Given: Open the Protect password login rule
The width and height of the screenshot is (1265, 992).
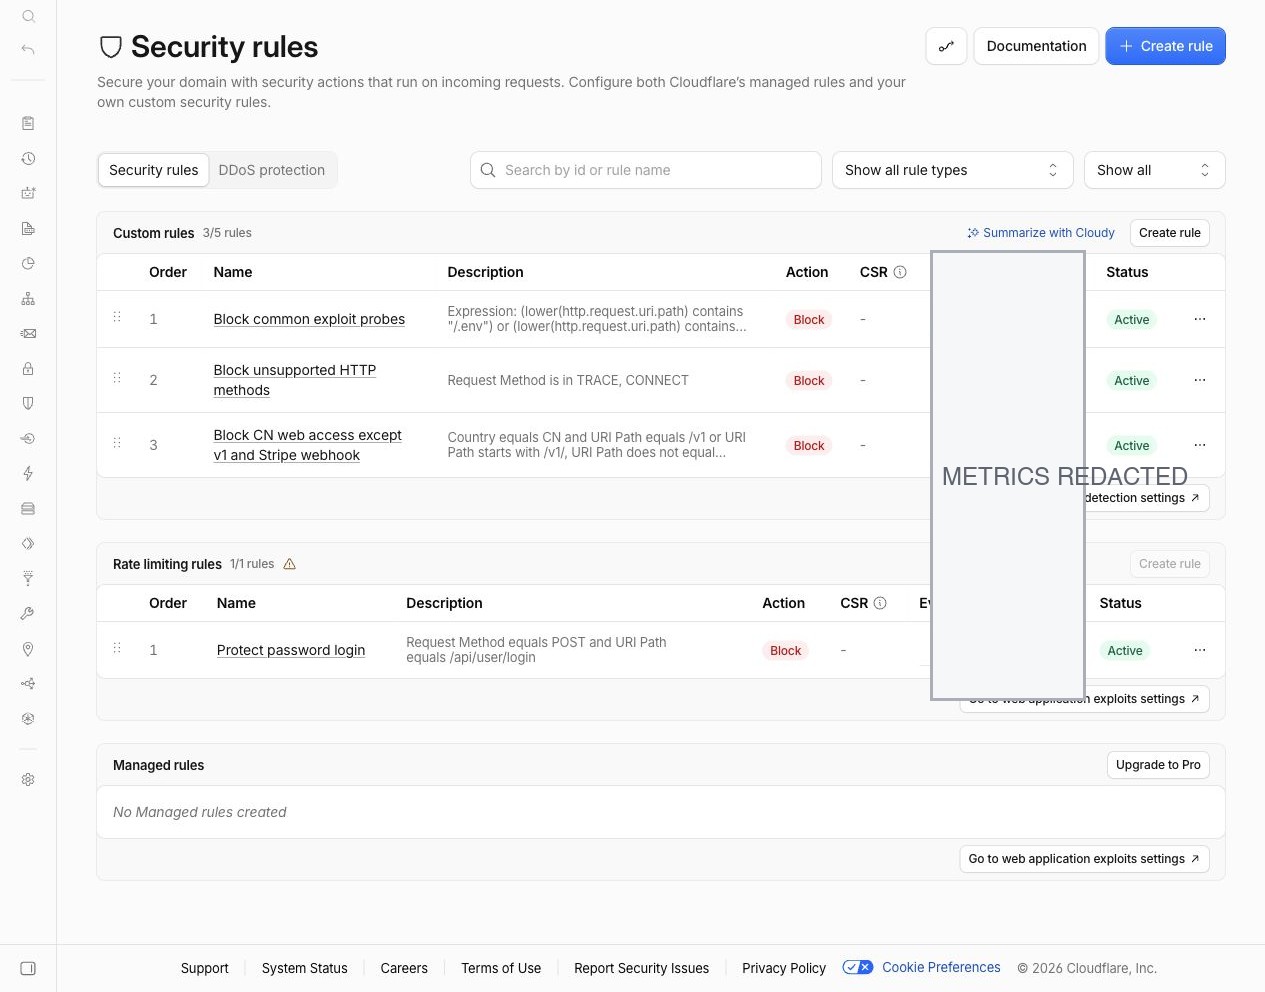Looking at the screenshot, I should pos(291,650).
